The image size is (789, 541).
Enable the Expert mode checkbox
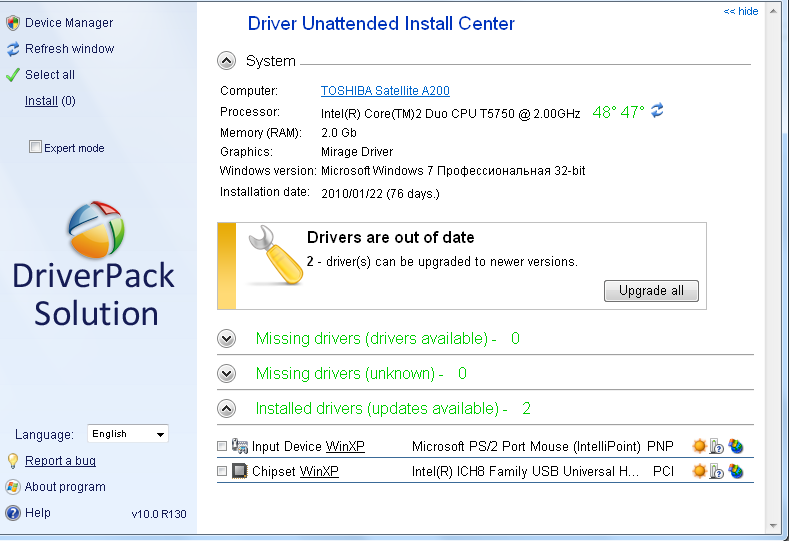pyautogui.click(x=35, y=147)
